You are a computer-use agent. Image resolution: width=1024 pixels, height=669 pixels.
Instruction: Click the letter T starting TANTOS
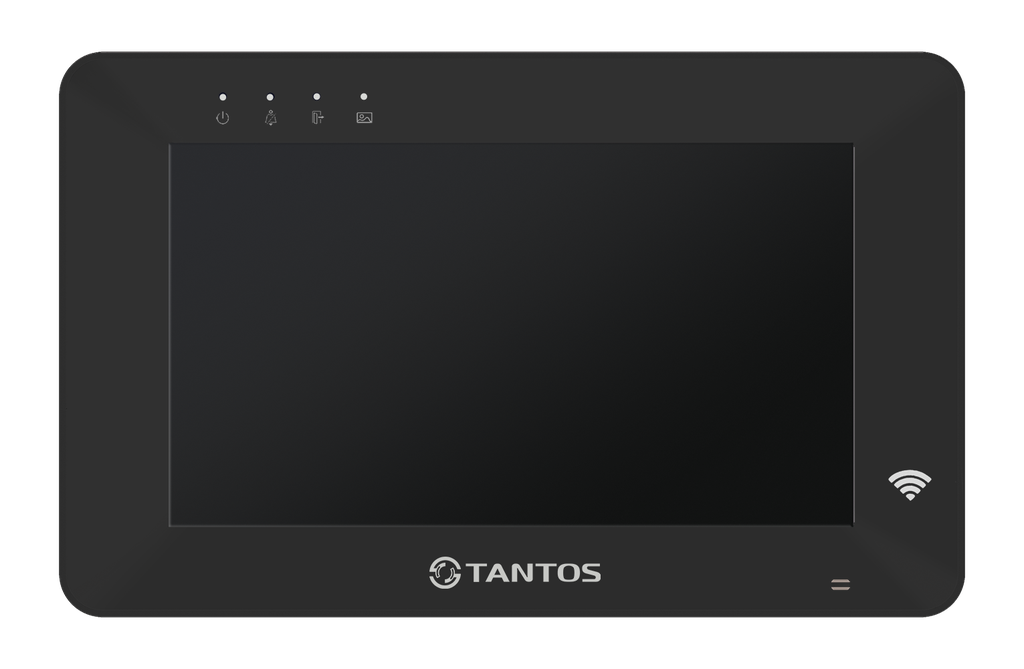pos(474,573)
